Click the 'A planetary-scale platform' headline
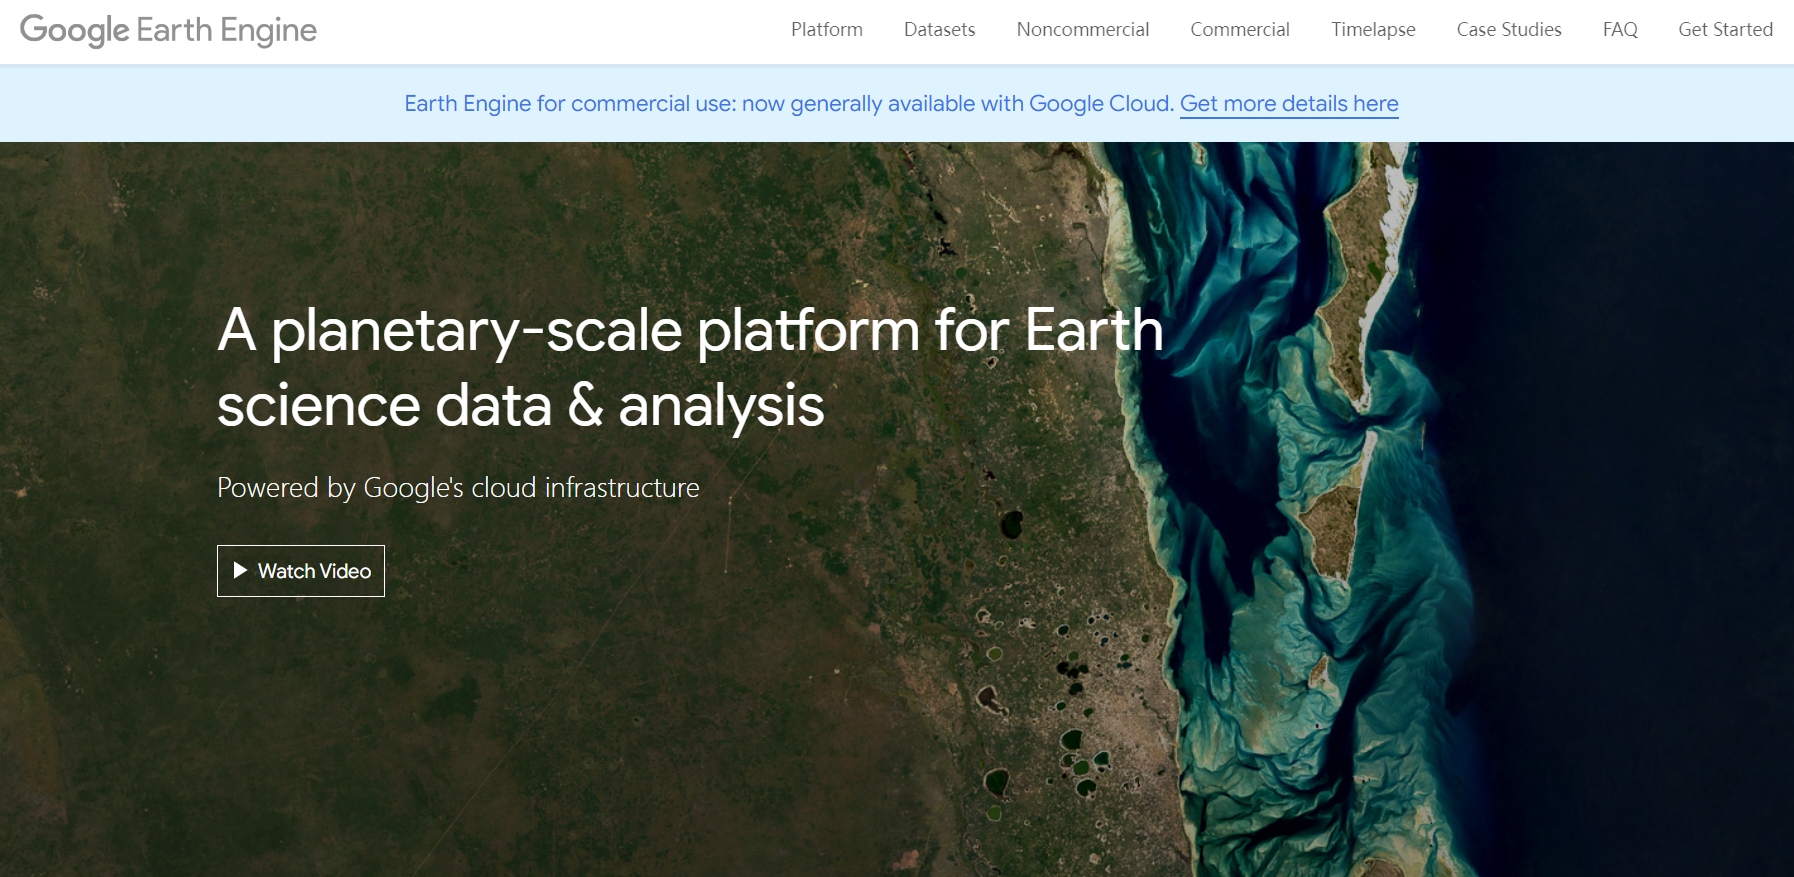Viewport: 1794px width, 877px height. pos(690,367)
